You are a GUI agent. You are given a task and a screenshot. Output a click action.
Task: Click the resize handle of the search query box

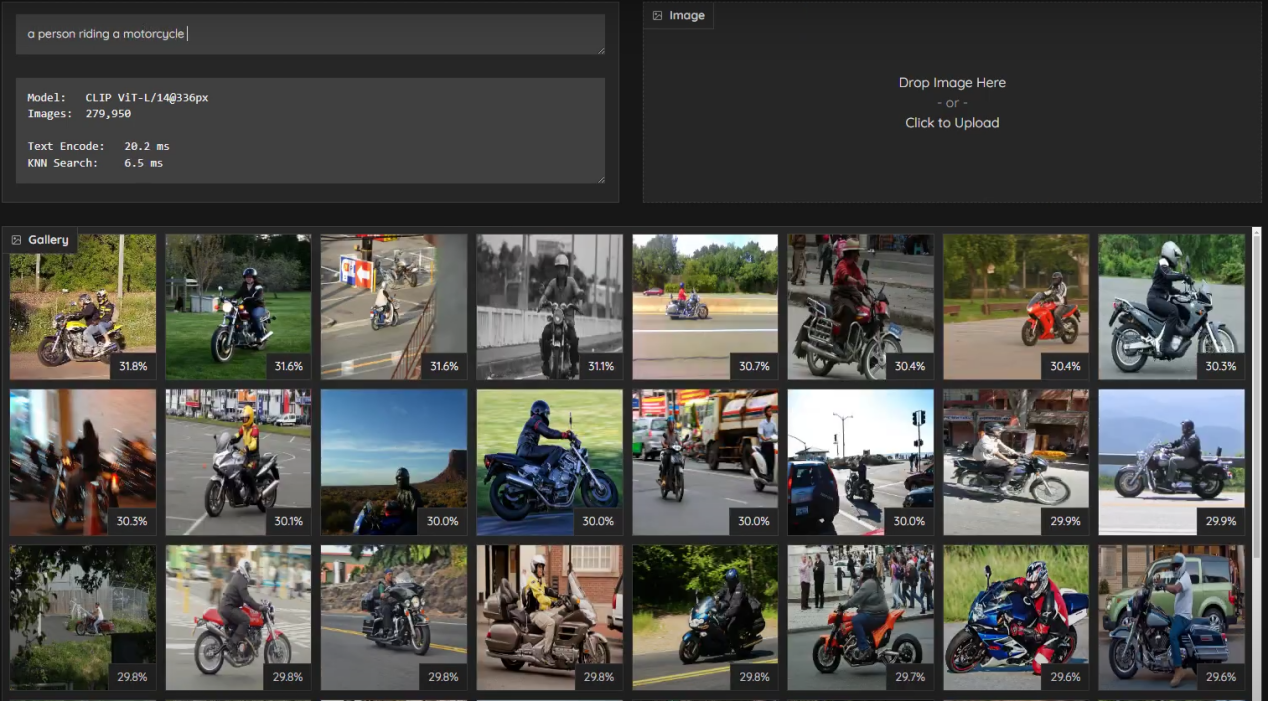pyautogui.click(x=600, y=49)
